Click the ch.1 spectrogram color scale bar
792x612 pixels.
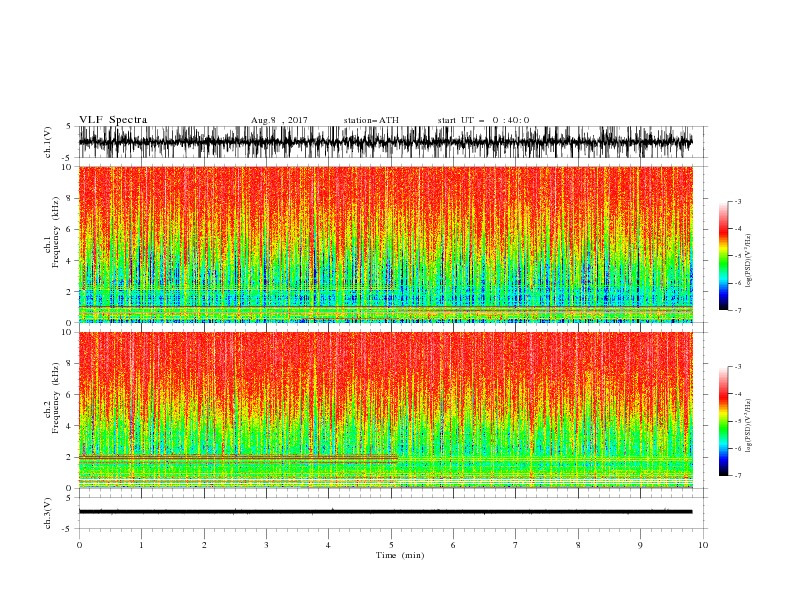click(x=723, y=256)
